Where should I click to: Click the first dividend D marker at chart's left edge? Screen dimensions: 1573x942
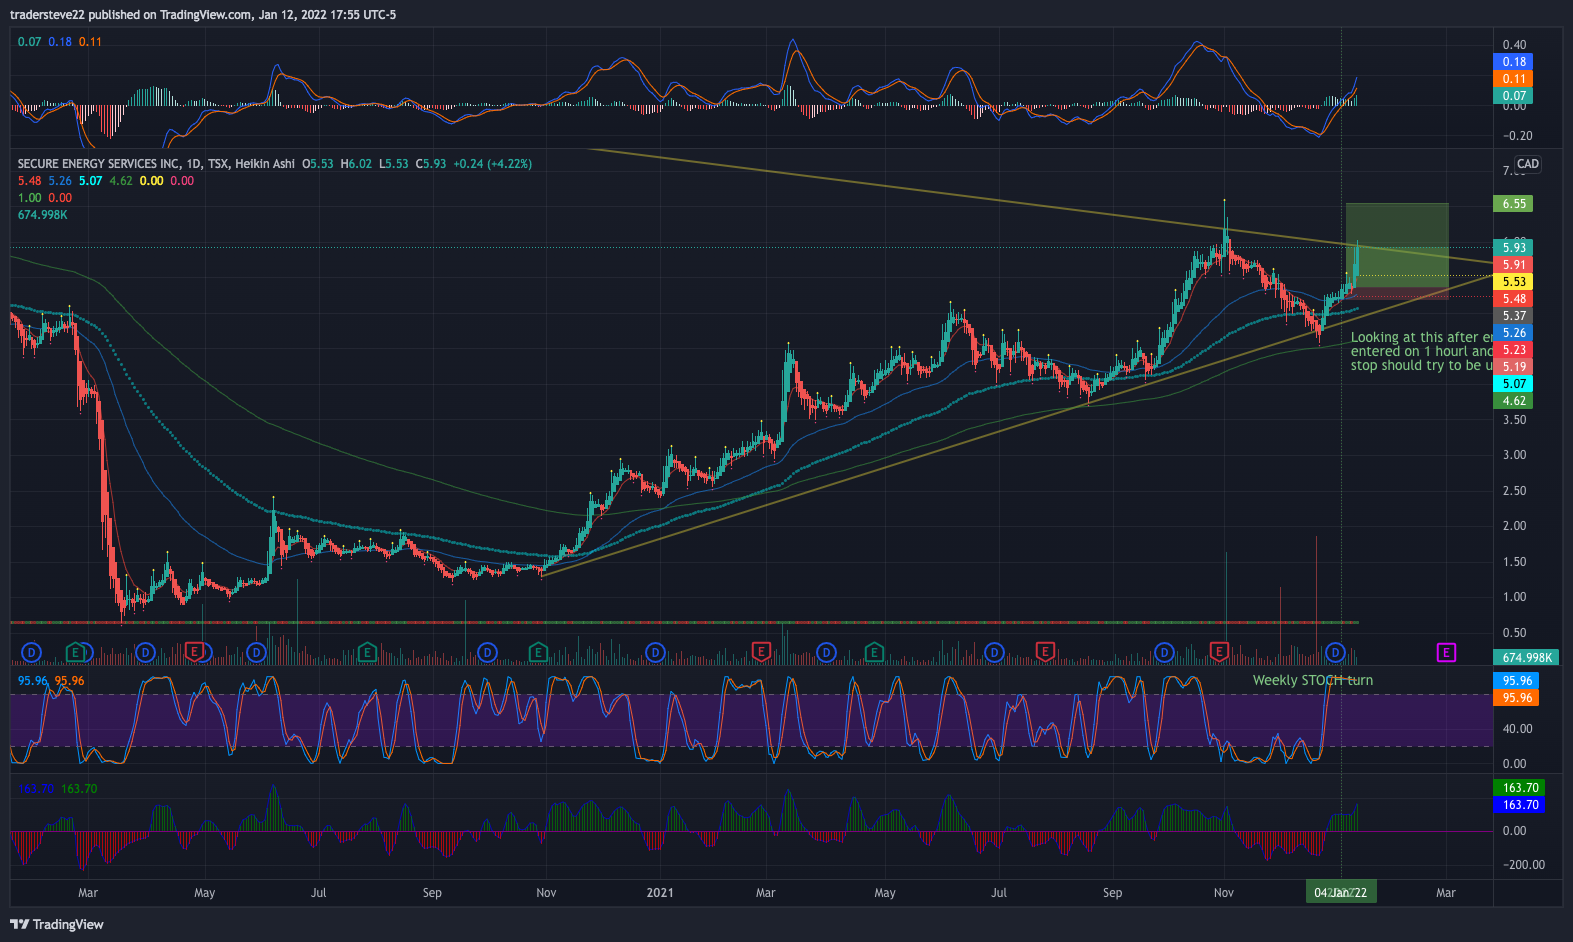click(31, 653)
